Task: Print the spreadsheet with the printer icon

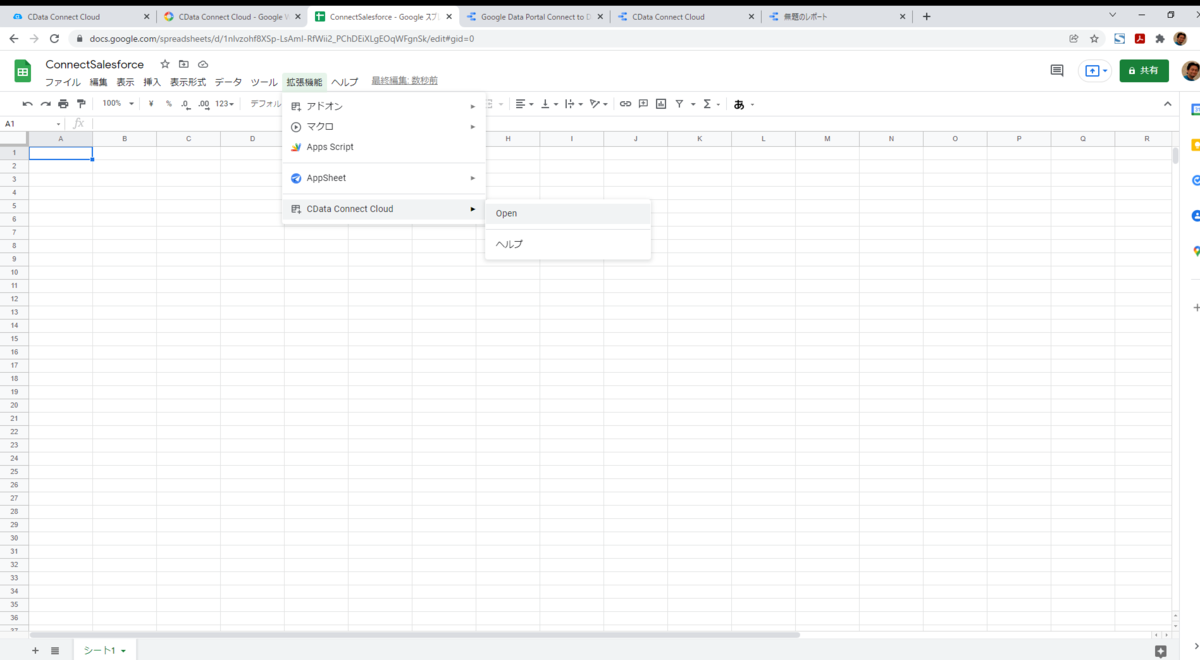Action: pyautogui.click(x=64, y=104)
